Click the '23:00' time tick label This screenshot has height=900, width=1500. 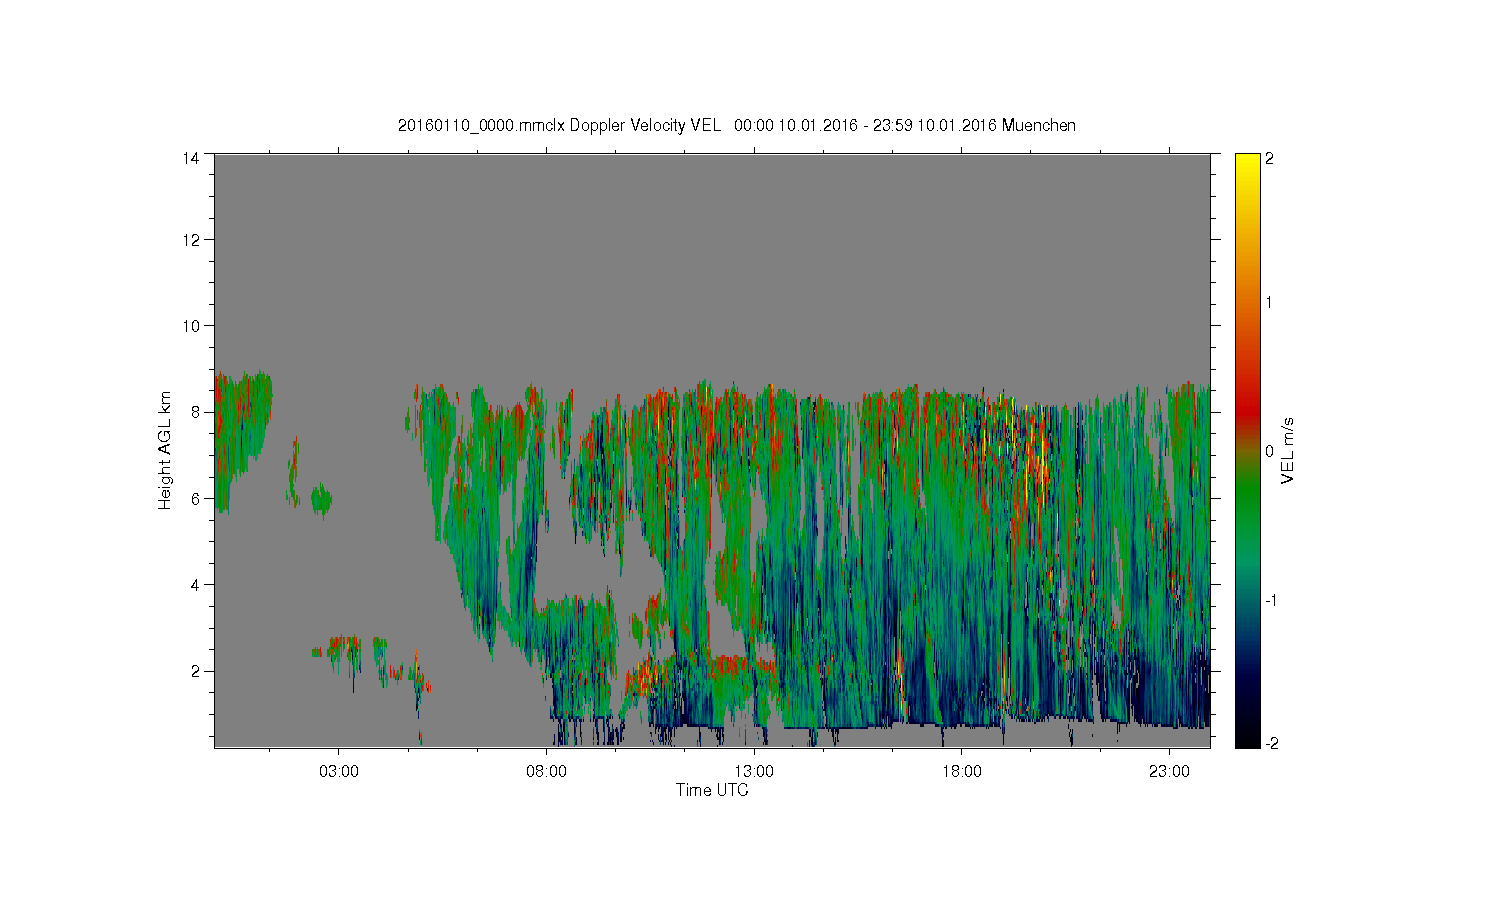[1170, 772]
